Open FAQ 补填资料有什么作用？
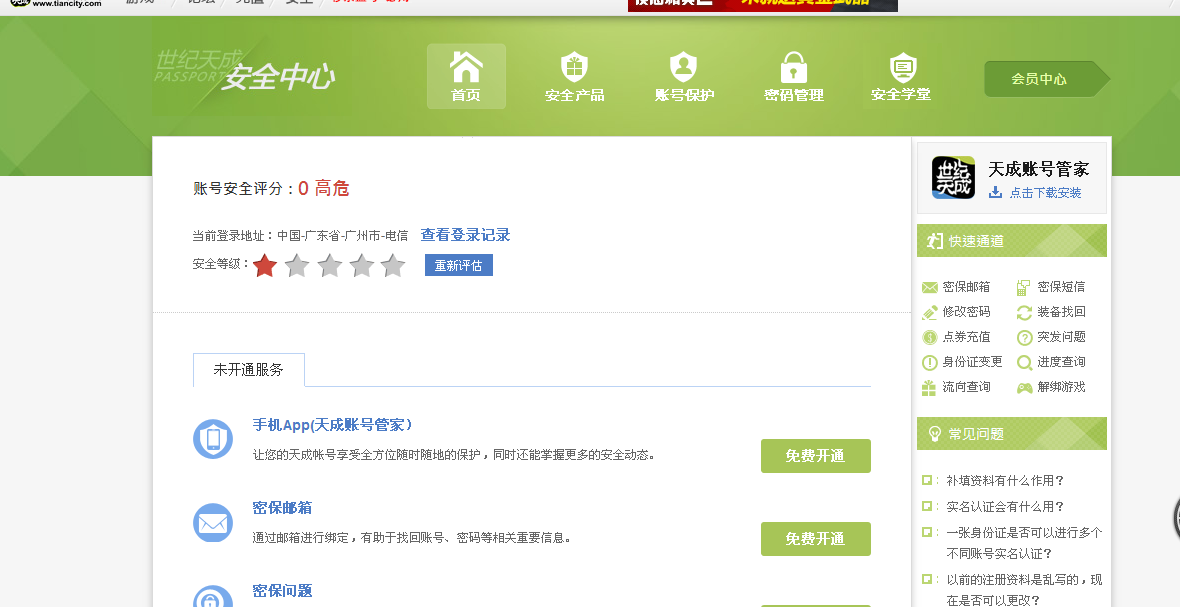The width and height of the screenshot is (1180, 607). (1005, 481)
